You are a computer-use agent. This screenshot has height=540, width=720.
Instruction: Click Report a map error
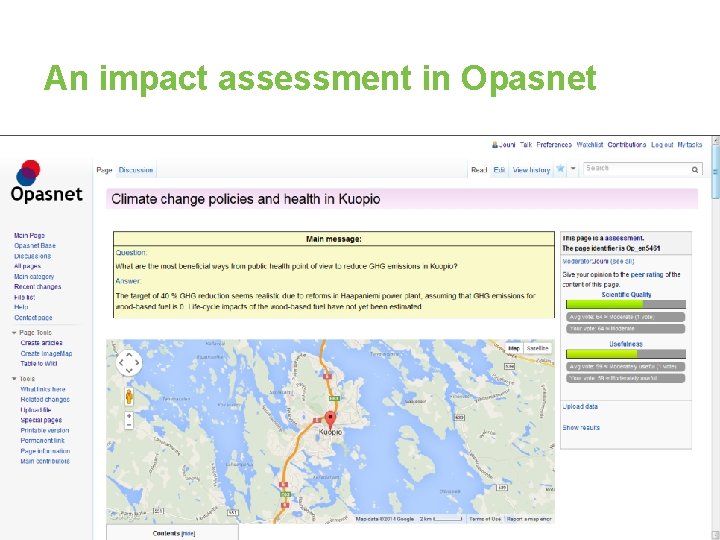(x=529, y=519)
